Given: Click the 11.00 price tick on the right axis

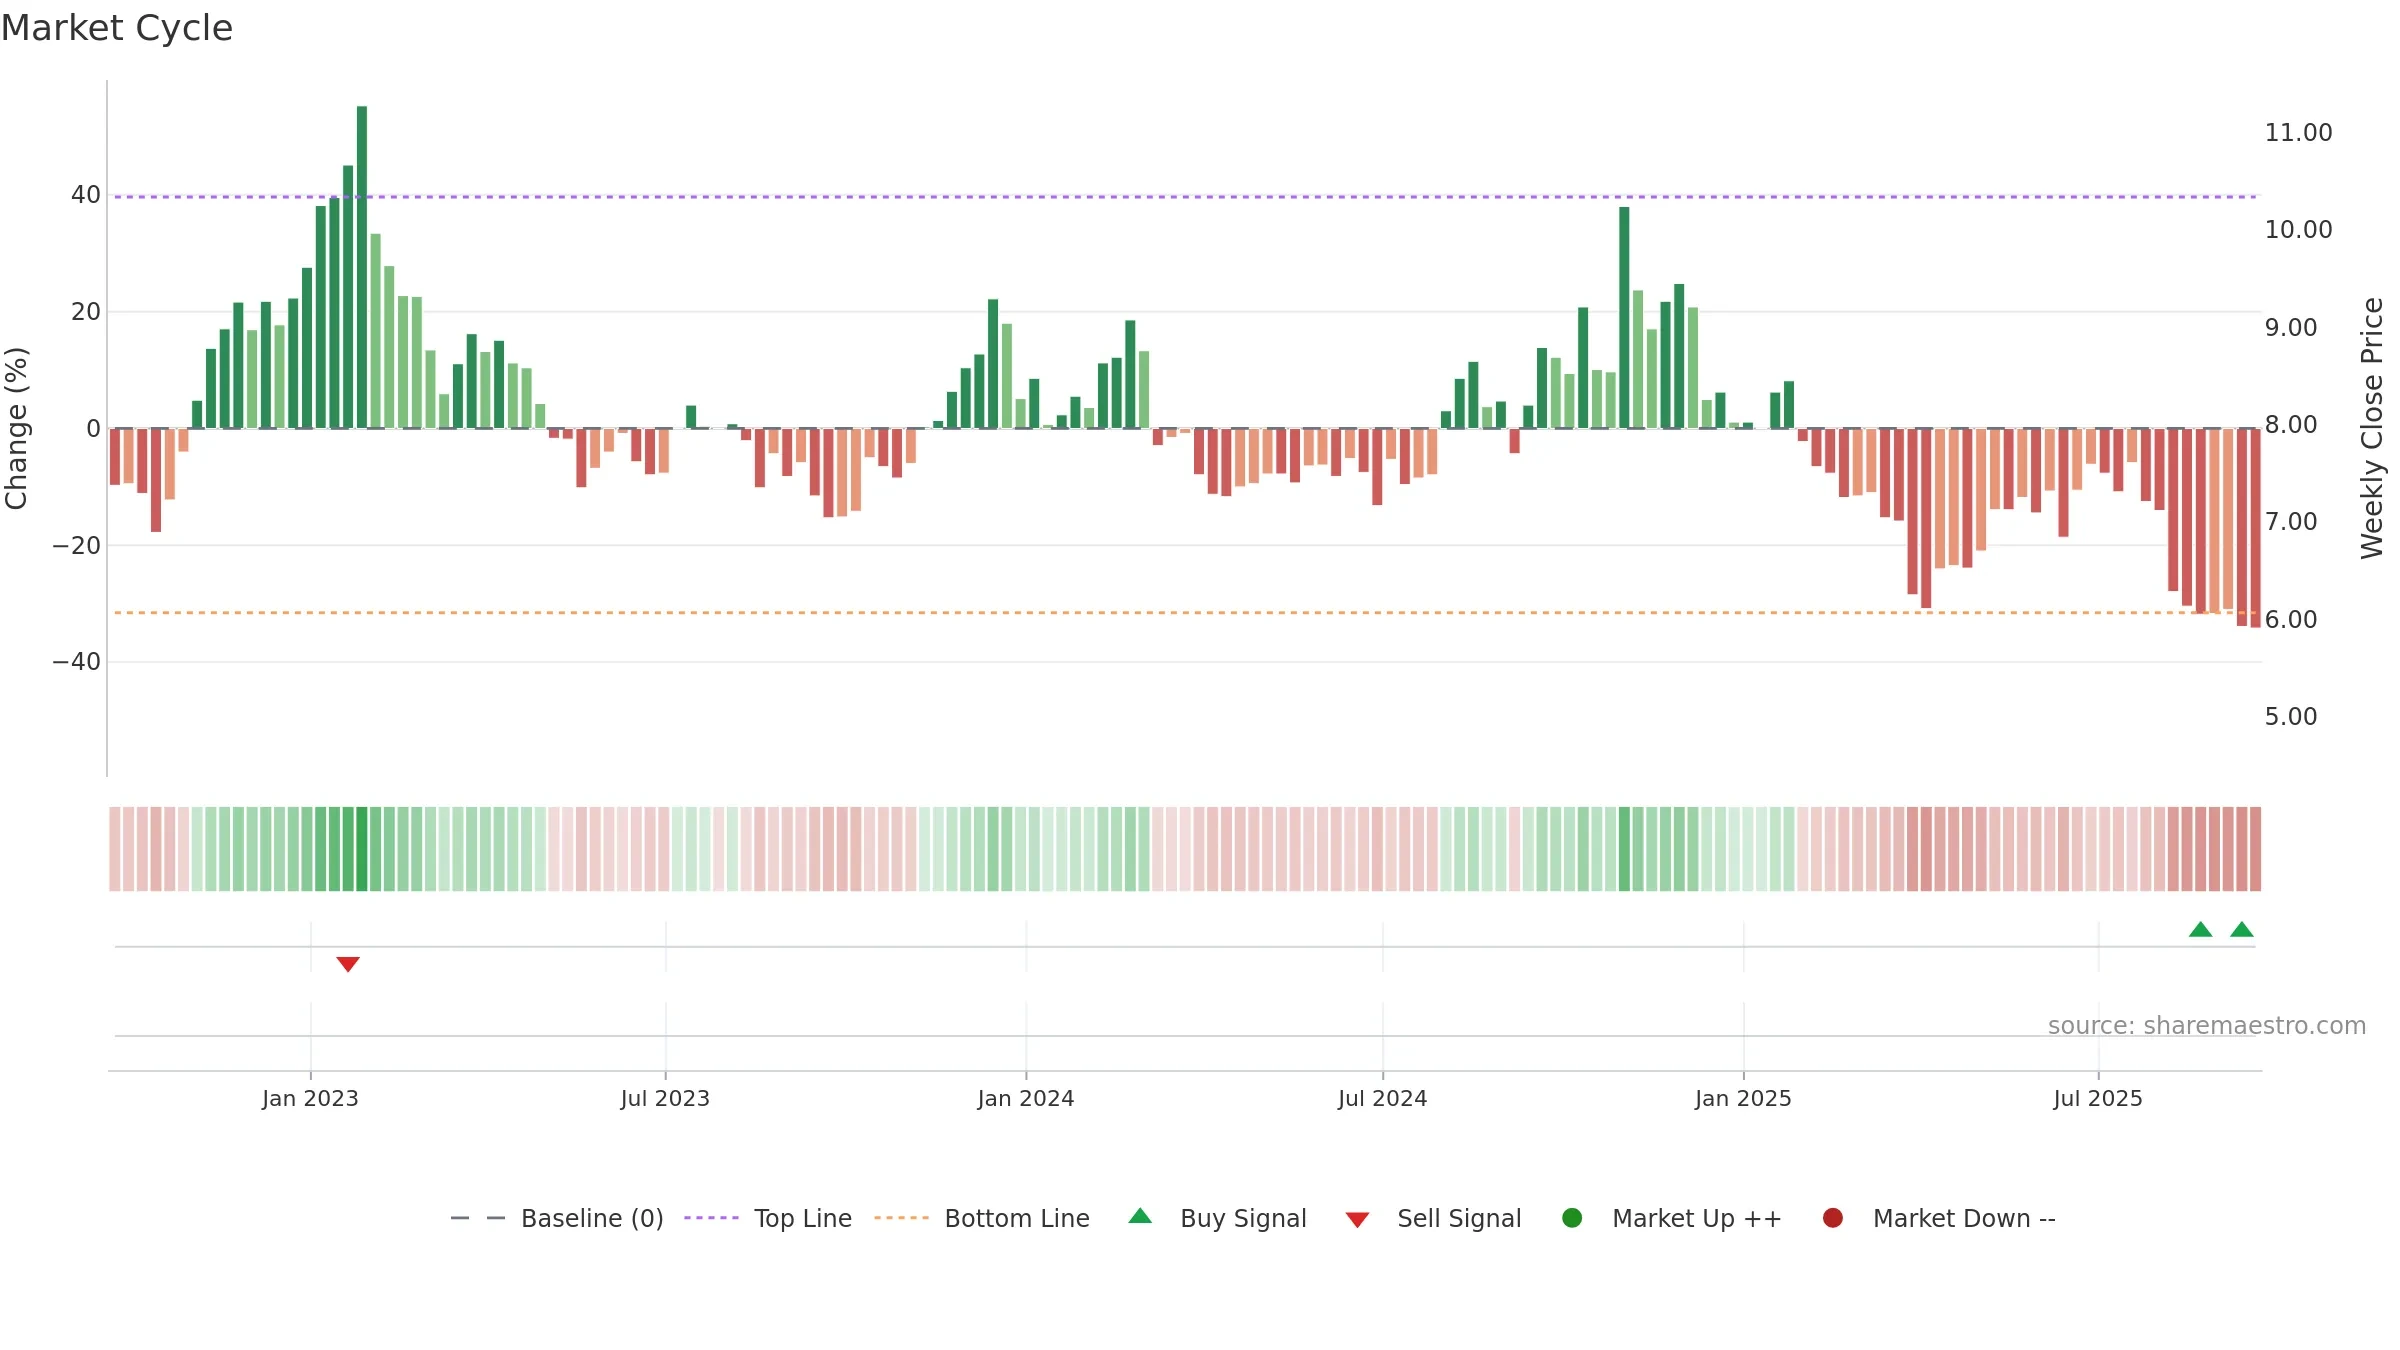Looking at the screenshot, I should [2298, 133].
